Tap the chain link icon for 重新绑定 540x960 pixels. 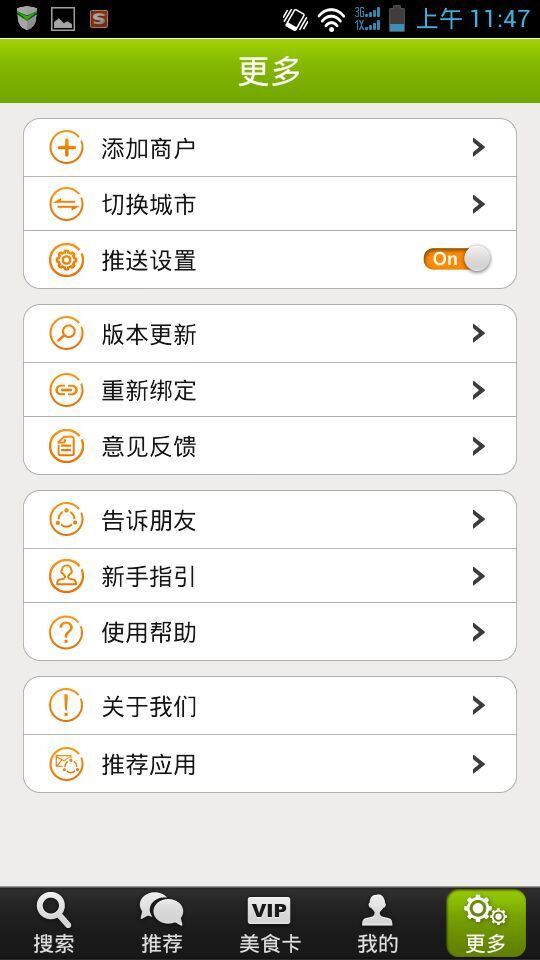tap(66, 390)
